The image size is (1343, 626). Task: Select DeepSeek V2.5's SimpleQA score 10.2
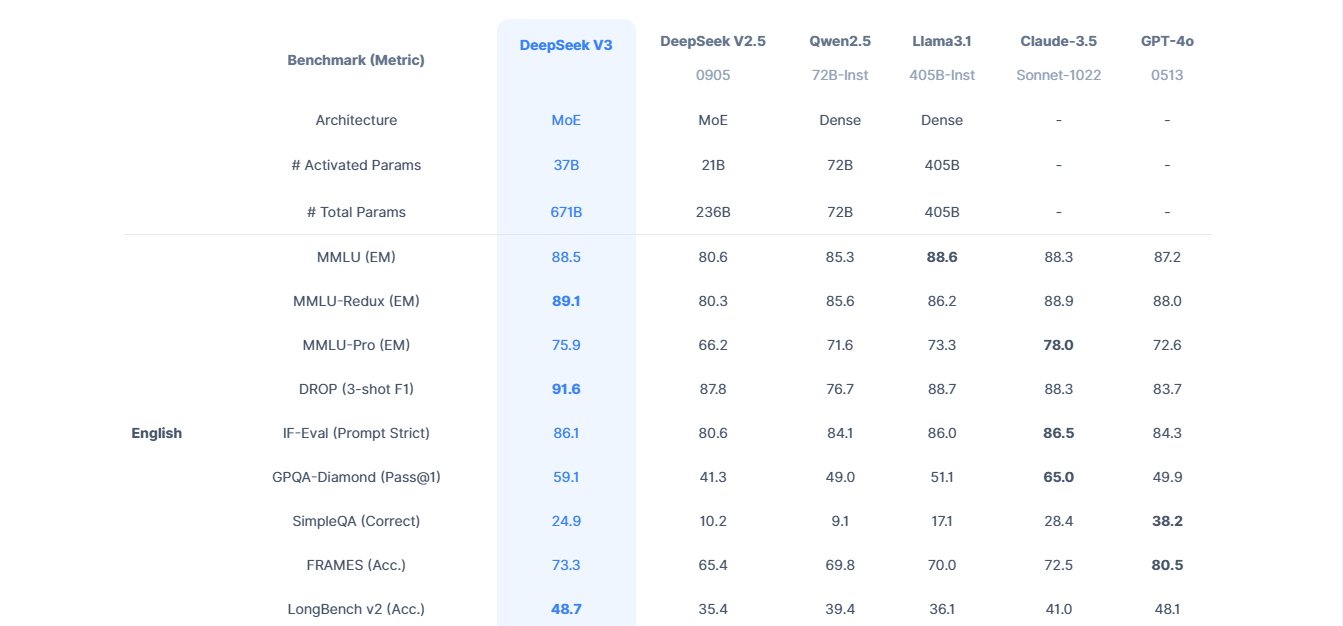pyautogui.click(x=713, y=521)
